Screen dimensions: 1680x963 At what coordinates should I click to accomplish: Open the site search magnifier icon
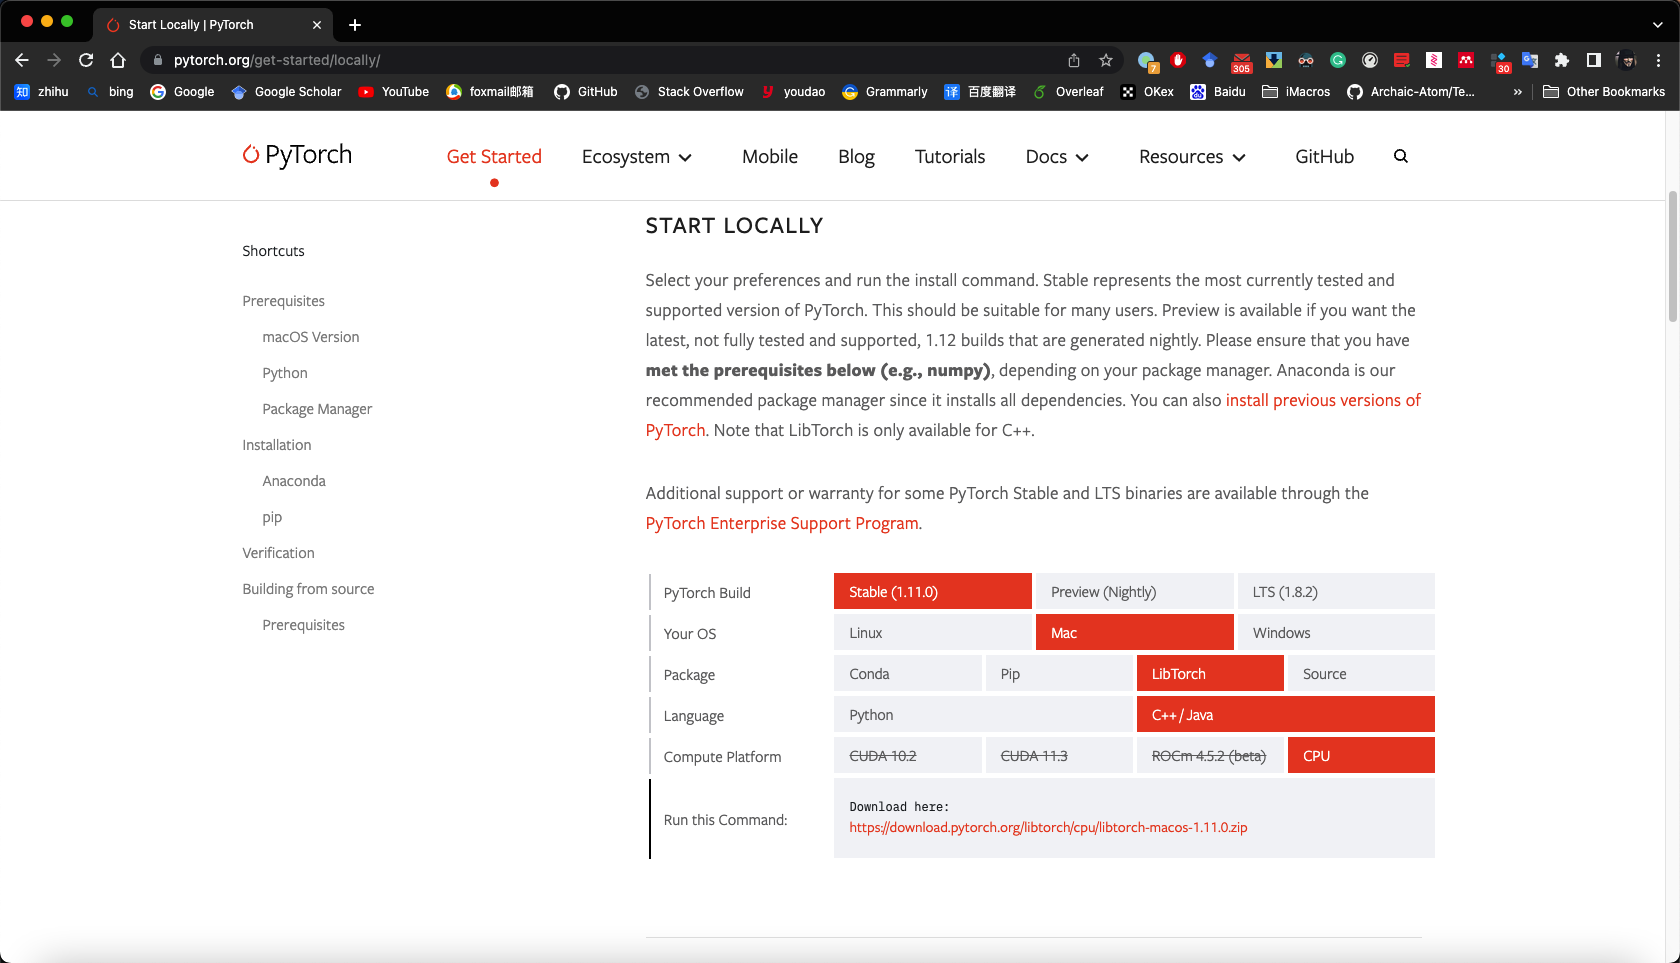pos(1400,156)
